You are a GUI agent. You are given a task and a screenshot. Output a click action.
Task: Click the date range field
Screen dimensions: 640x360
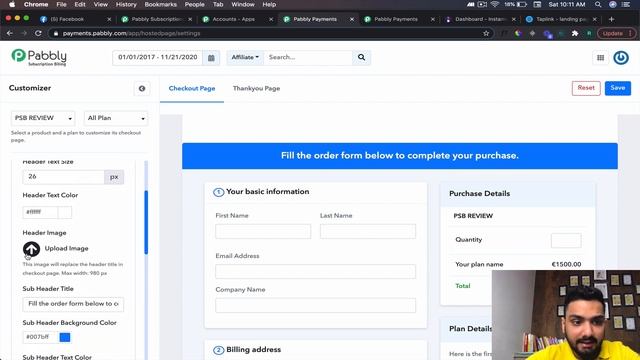tap(158, 58)
